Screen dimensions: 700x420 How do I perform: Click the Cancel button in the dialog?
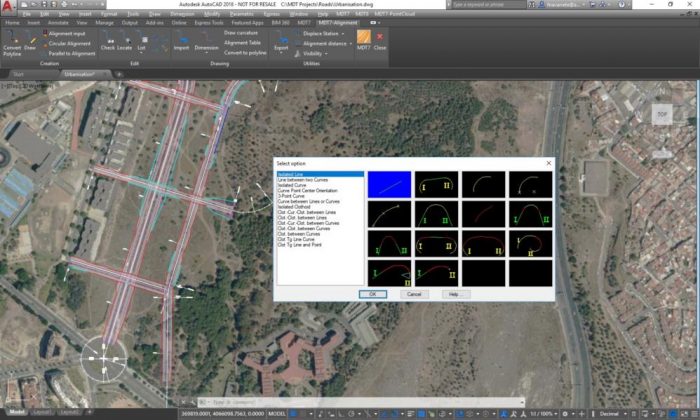(x=414, y=294)
